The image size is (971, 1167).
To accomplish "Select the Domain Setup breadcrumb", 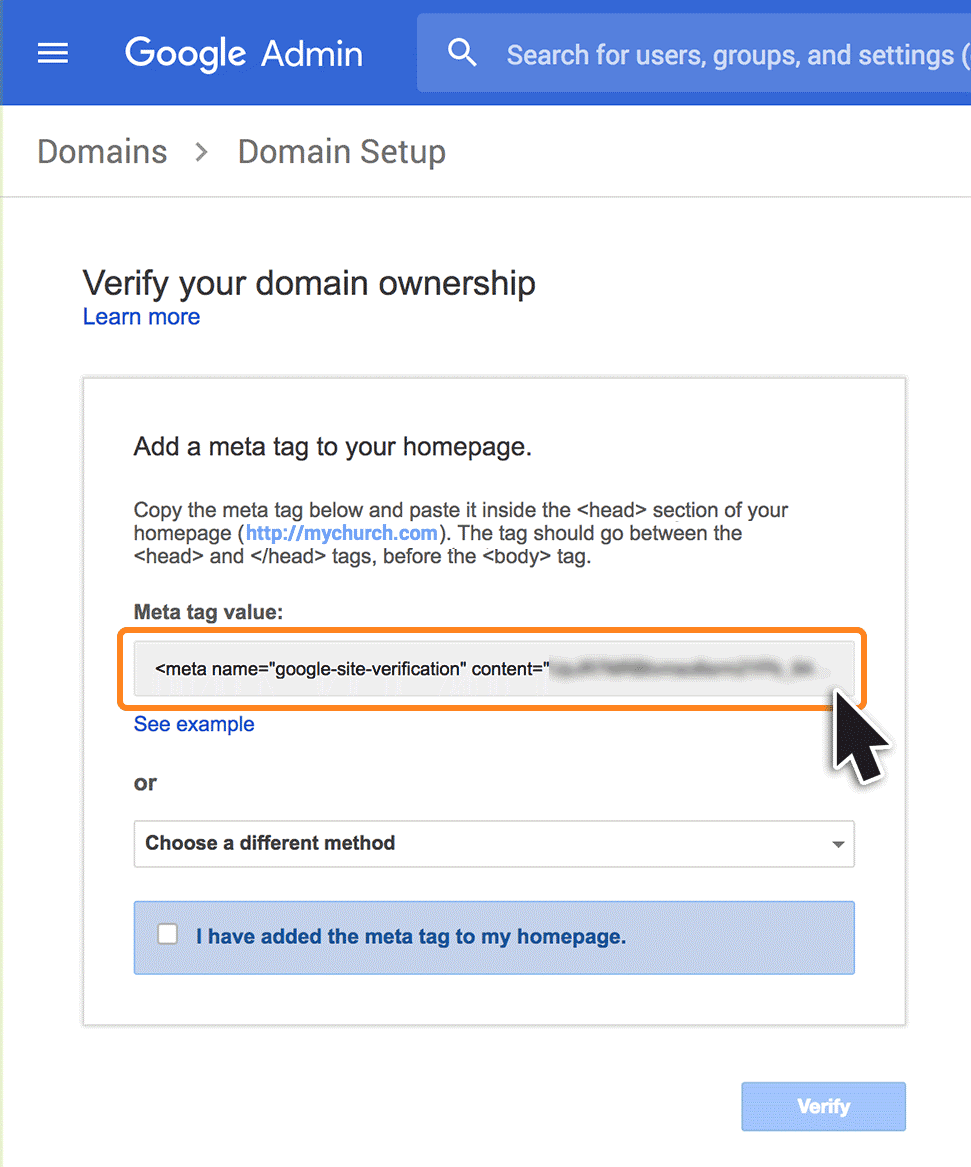I will [x=341, y=152].
